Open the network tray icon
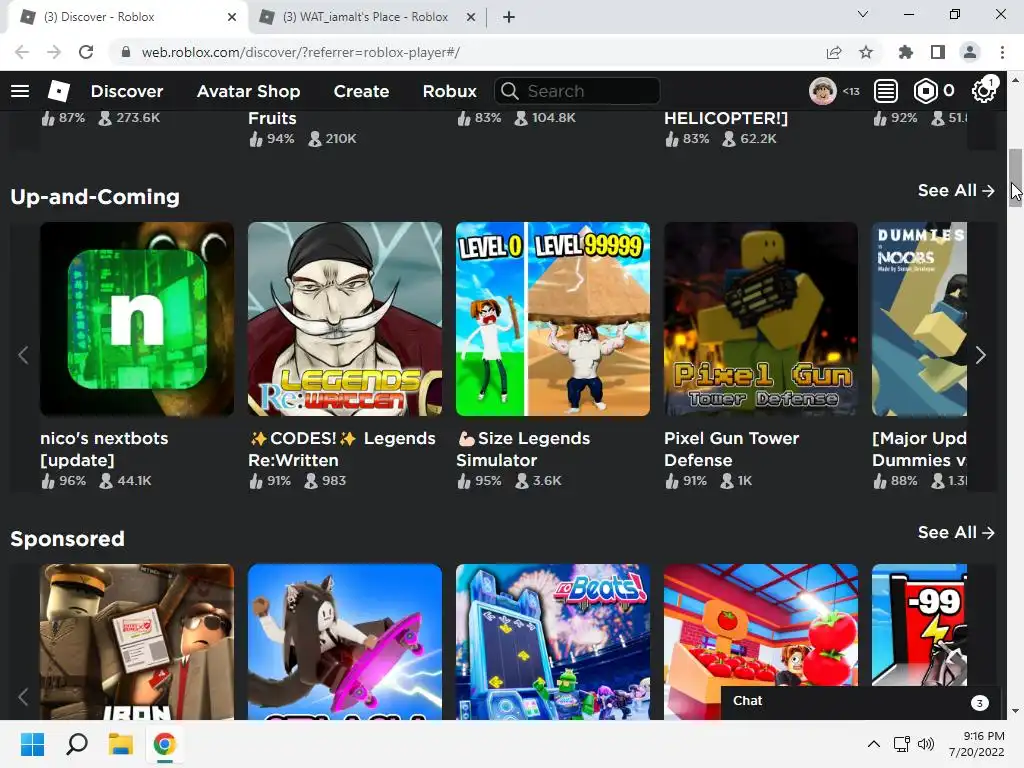 (902, 744)
